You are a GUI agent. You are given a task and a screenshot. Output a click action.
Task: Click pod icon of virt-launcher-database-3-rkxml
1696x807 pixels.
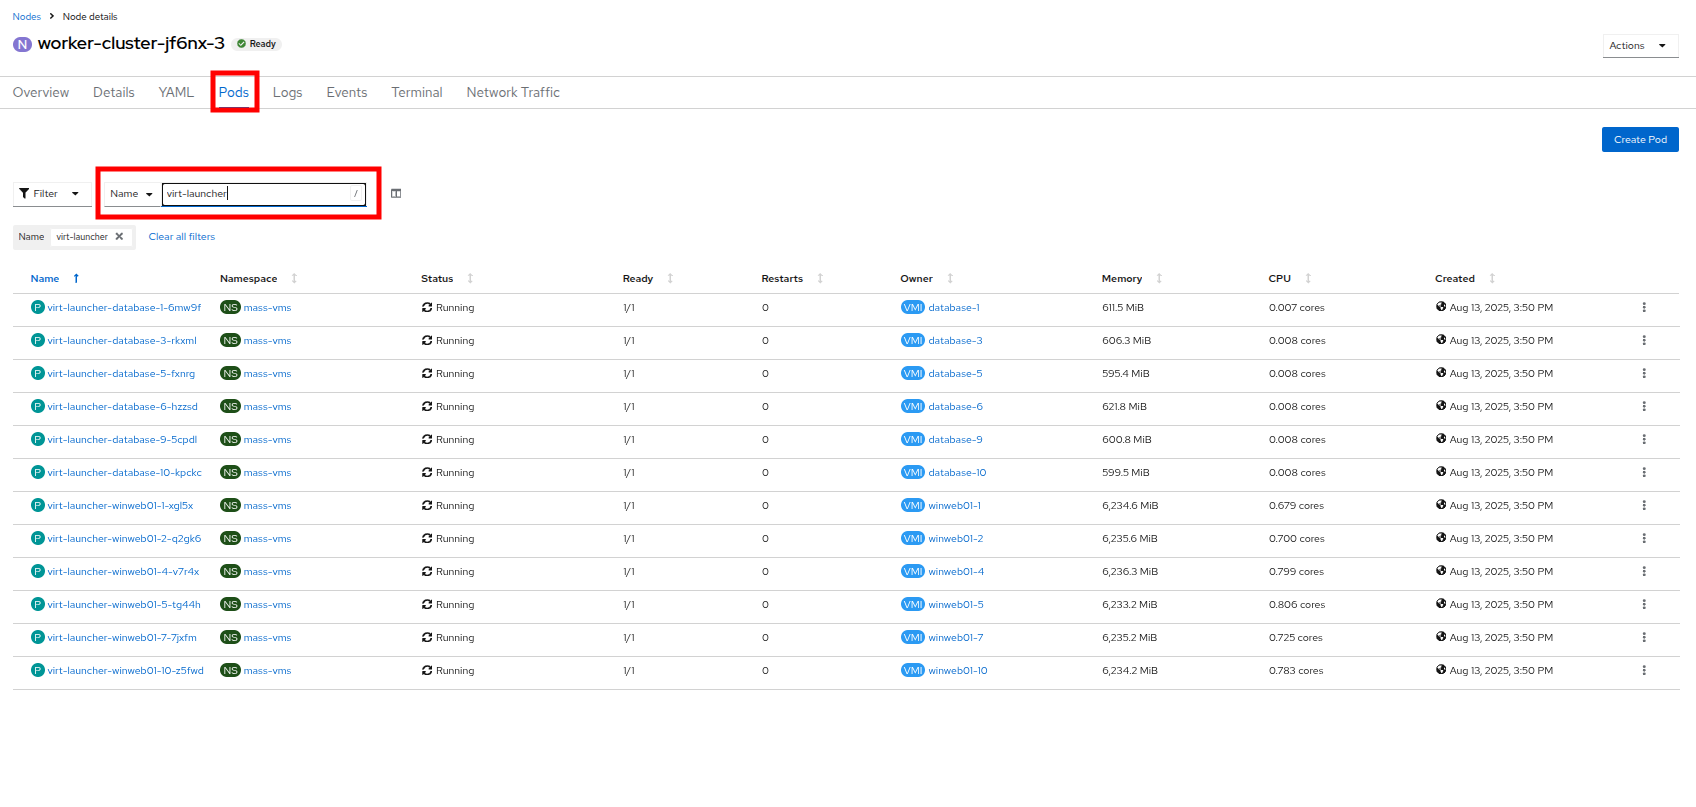(x=38, y=341)
